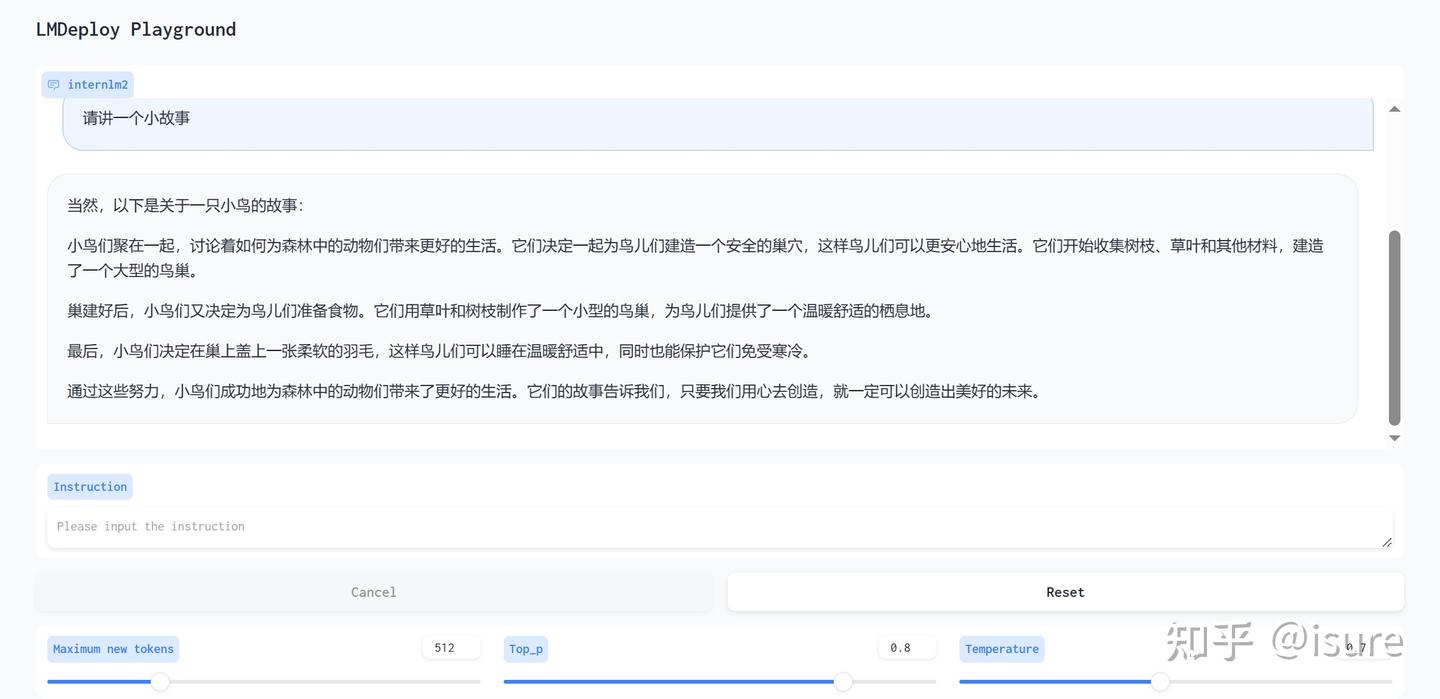This screenshot has width=1440, height=699.
Task: Click the Maximum new tokens slider handle
Action: [160, 682]
